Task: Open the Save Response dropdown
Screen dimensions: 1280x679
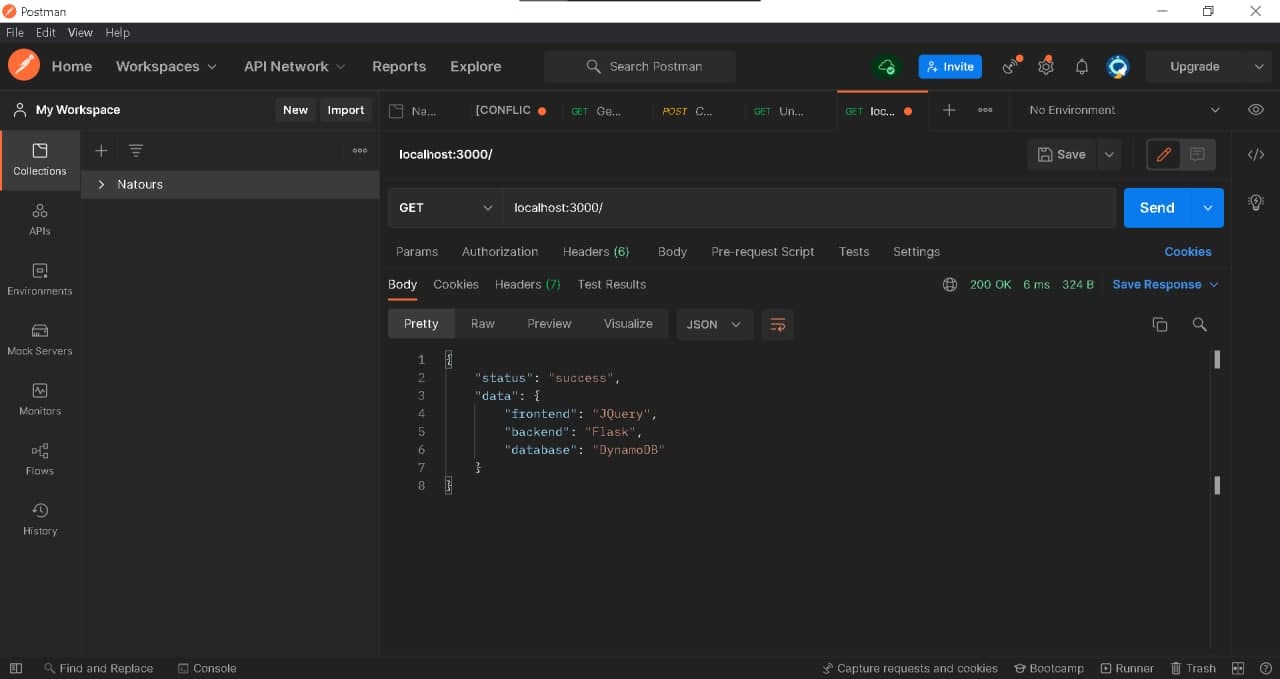Action: [x=1165, y=285]
